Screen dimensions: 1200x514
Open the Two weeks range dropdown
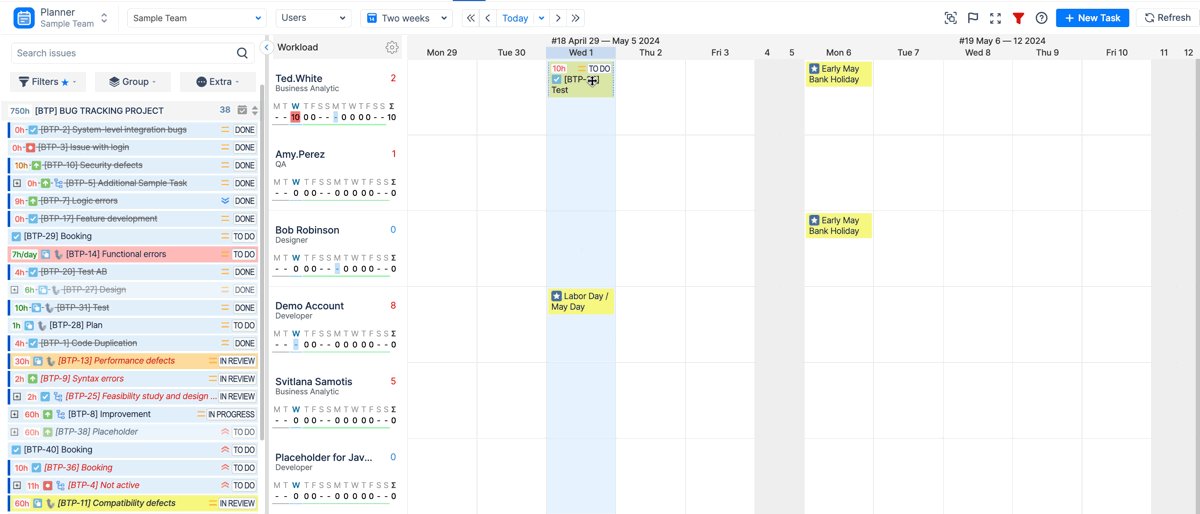coord(406,18)
